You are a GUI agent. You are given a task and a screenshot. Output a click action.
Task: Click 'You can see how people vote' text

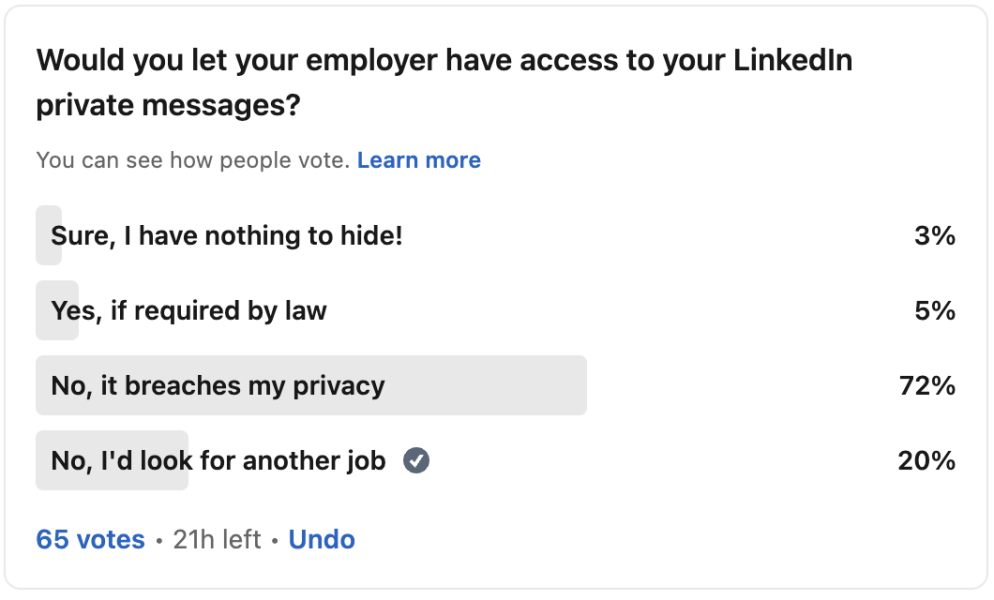coord(193,160)
